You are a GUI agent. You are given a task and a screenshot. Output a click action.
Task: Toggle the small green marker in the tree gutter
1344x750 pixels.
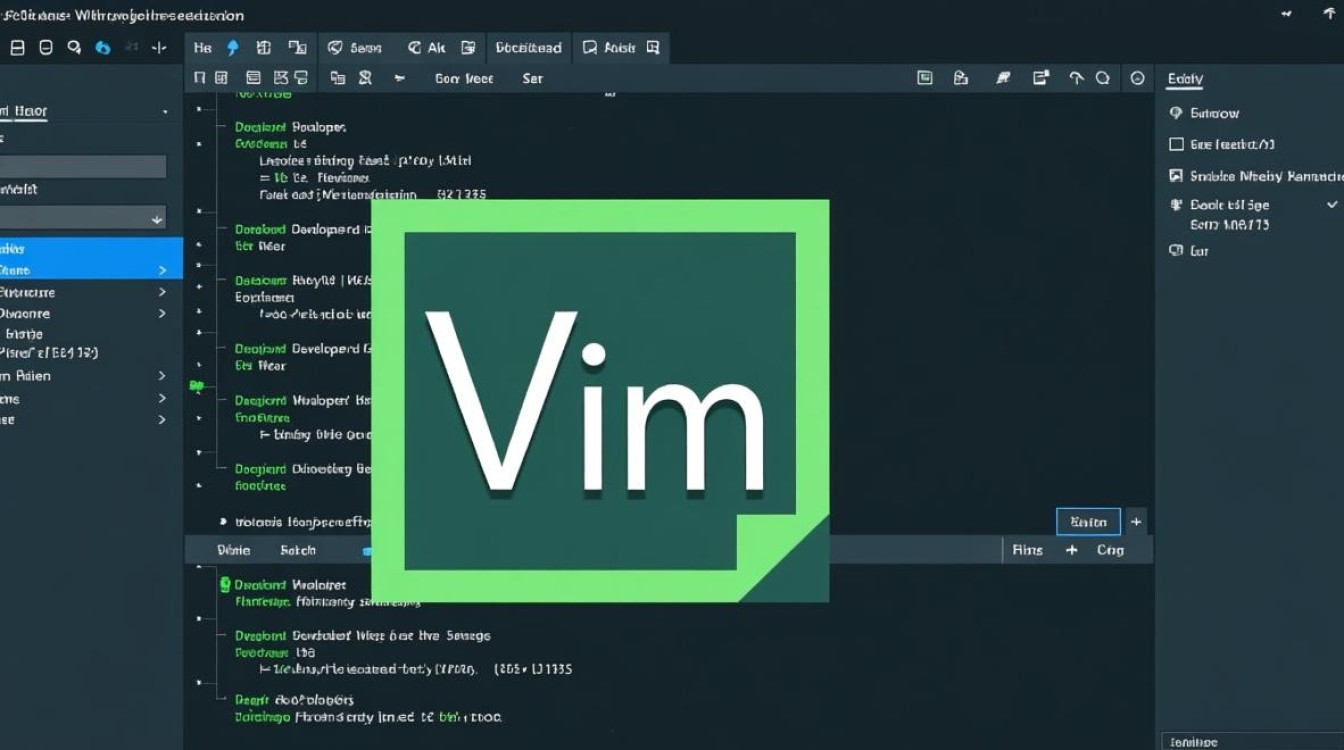point(197,385)
